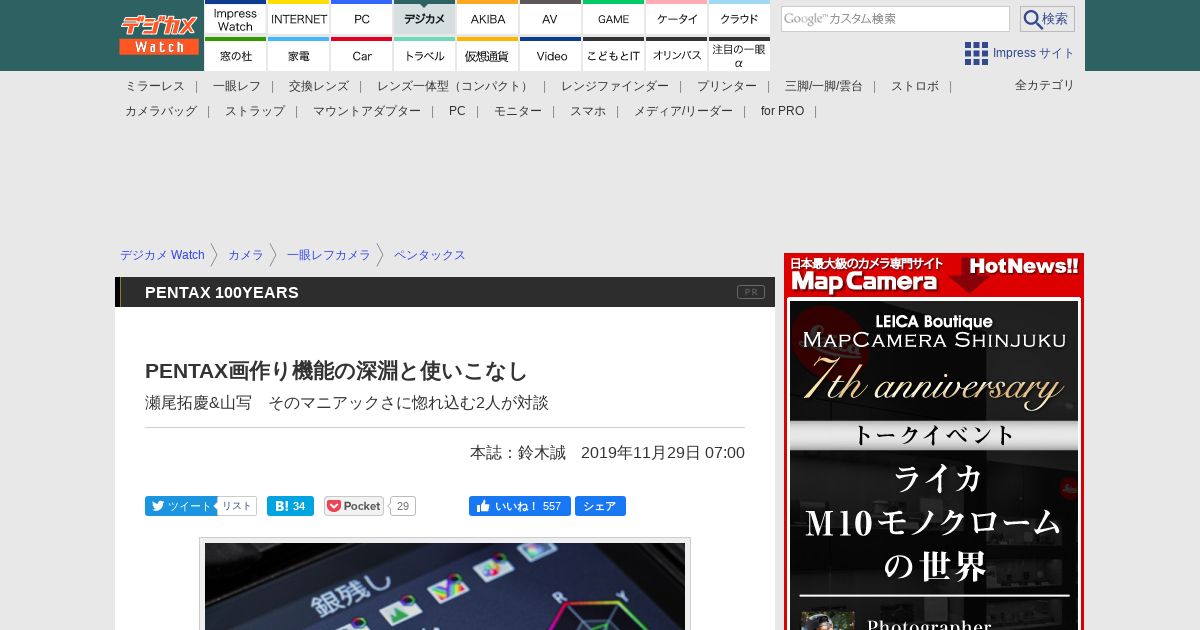Click the 検索 search button
The image size is (1200, 630).
click(x=1047, y=19)
